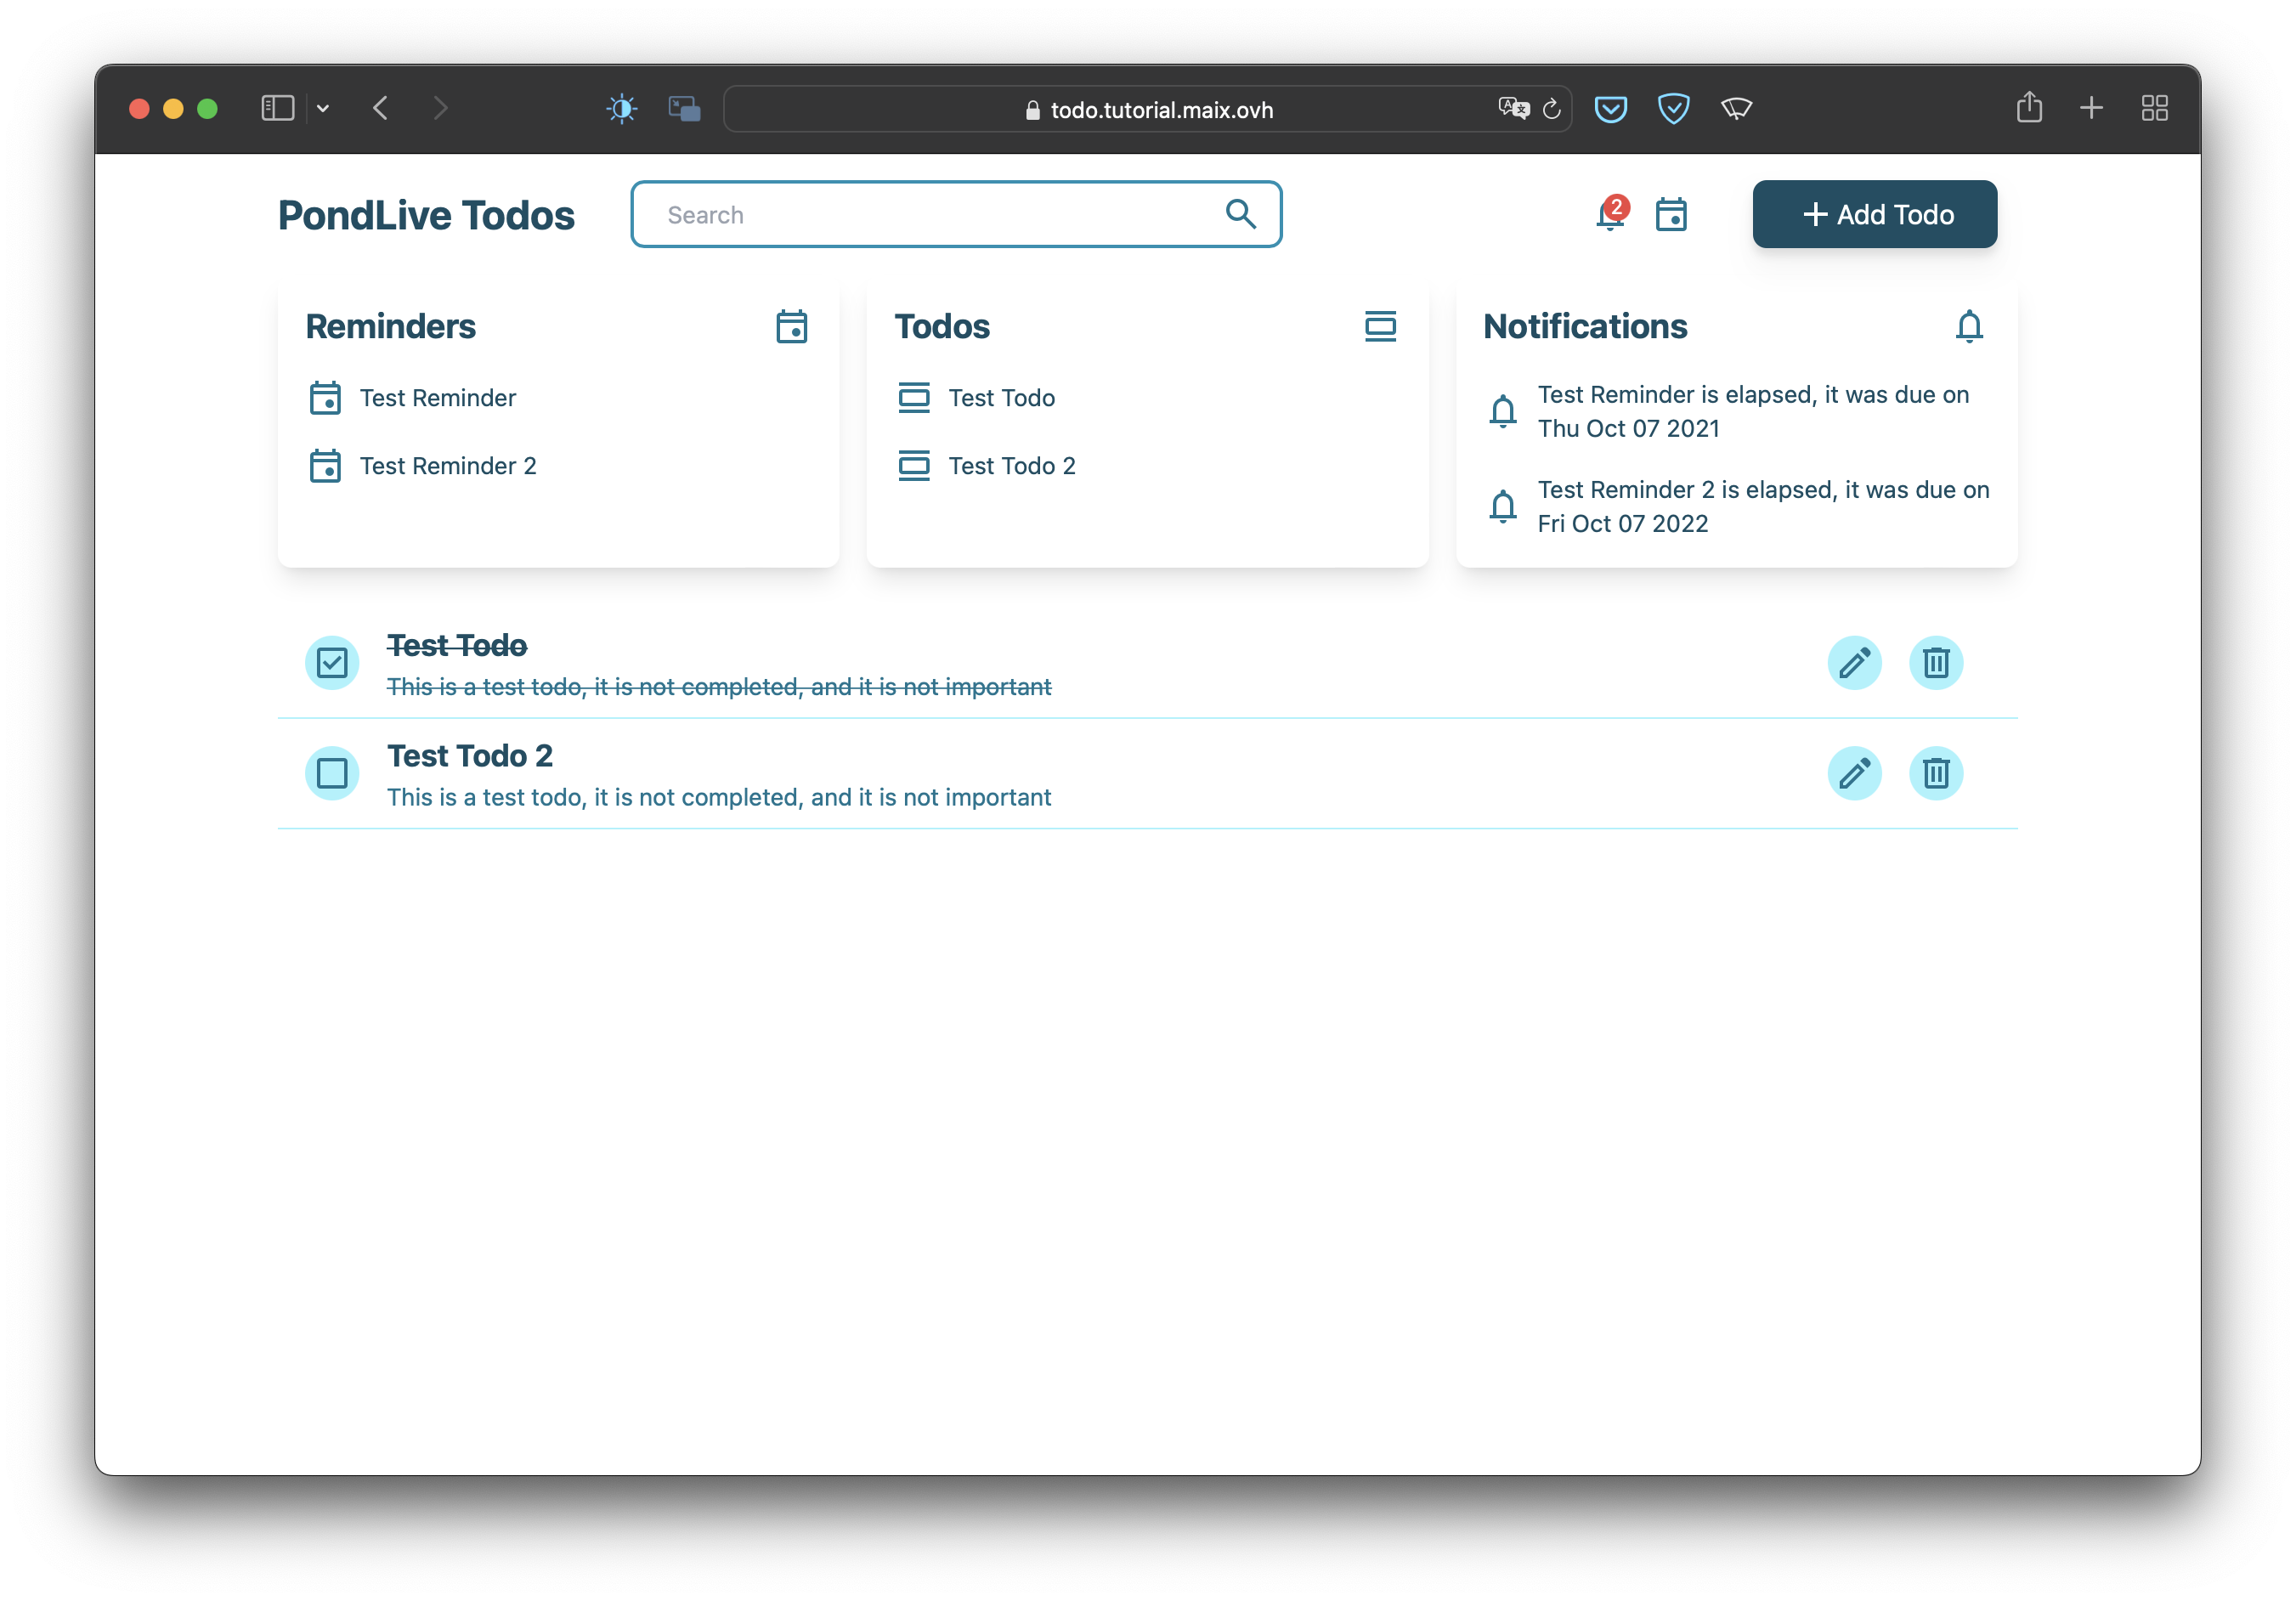Reload the page from the address bar
The height and width of the screenshot is (1601, 2296).
tap(1551, 109)
